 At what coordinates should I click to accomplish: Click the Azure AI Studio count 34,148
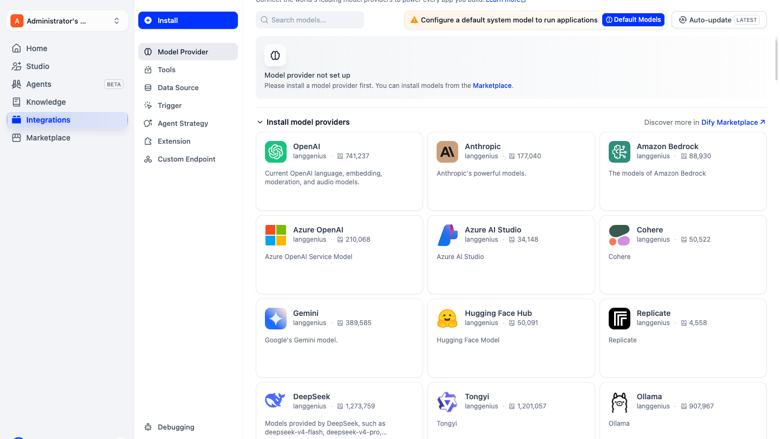click(528, 240)
